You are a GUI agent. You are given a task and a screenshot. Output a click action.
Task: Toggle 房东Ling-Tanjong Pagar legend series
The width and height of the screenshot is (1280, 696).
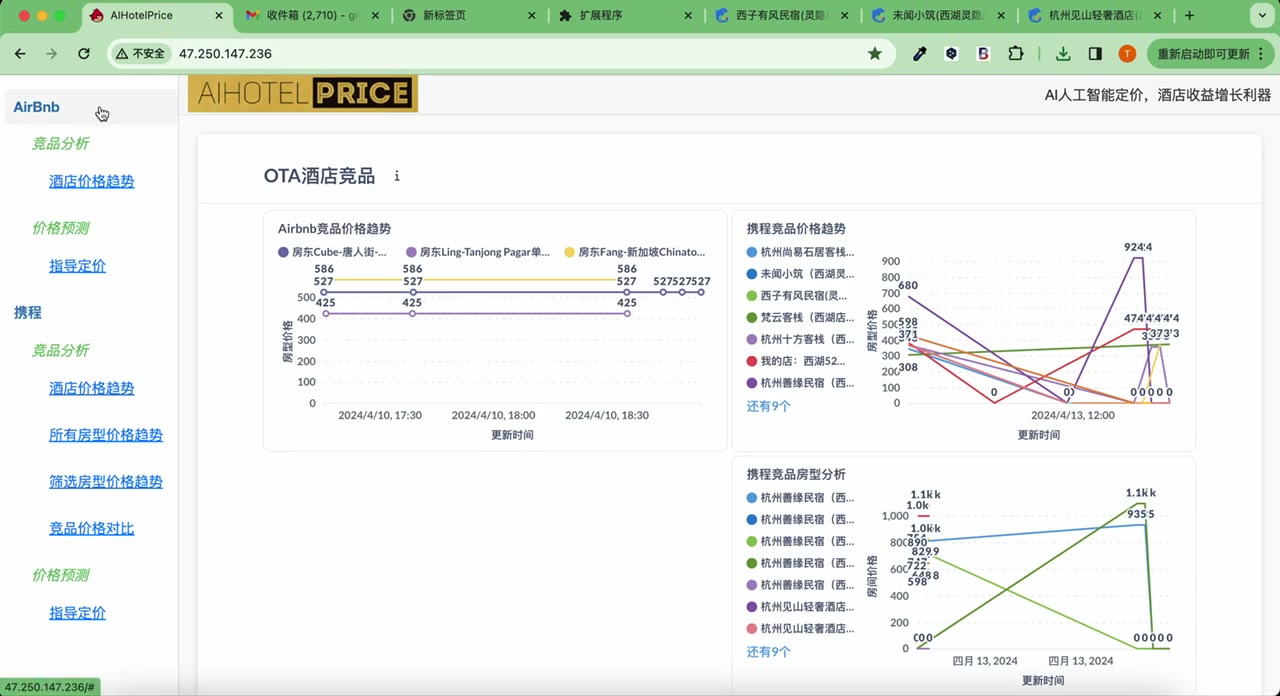tap(478, 253)
